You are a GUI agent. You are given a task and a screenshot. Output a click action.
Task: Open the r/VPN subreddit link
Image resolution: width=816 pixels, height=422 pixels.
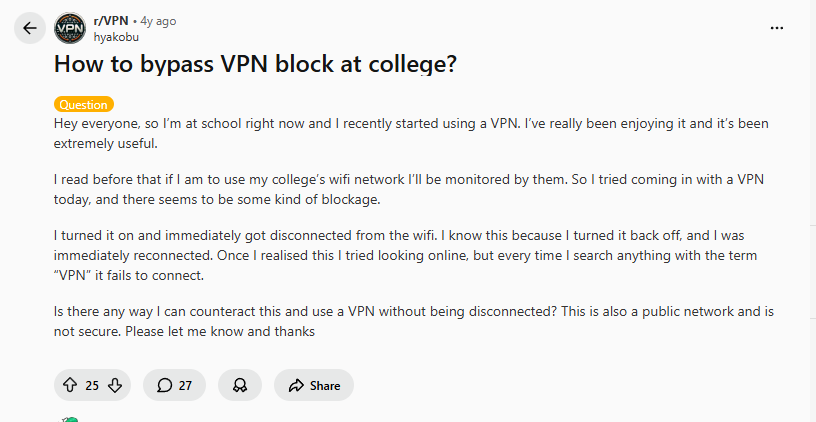coord(109,20)
